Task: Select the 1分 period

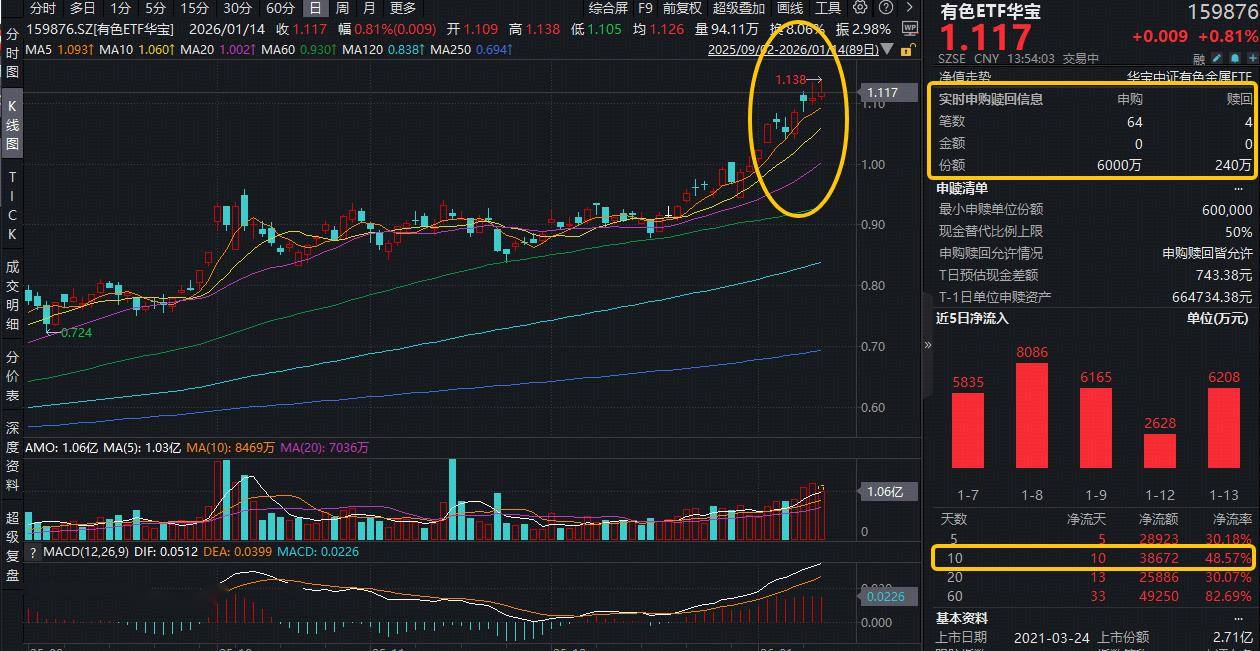Action: click(x=120, y=7)
